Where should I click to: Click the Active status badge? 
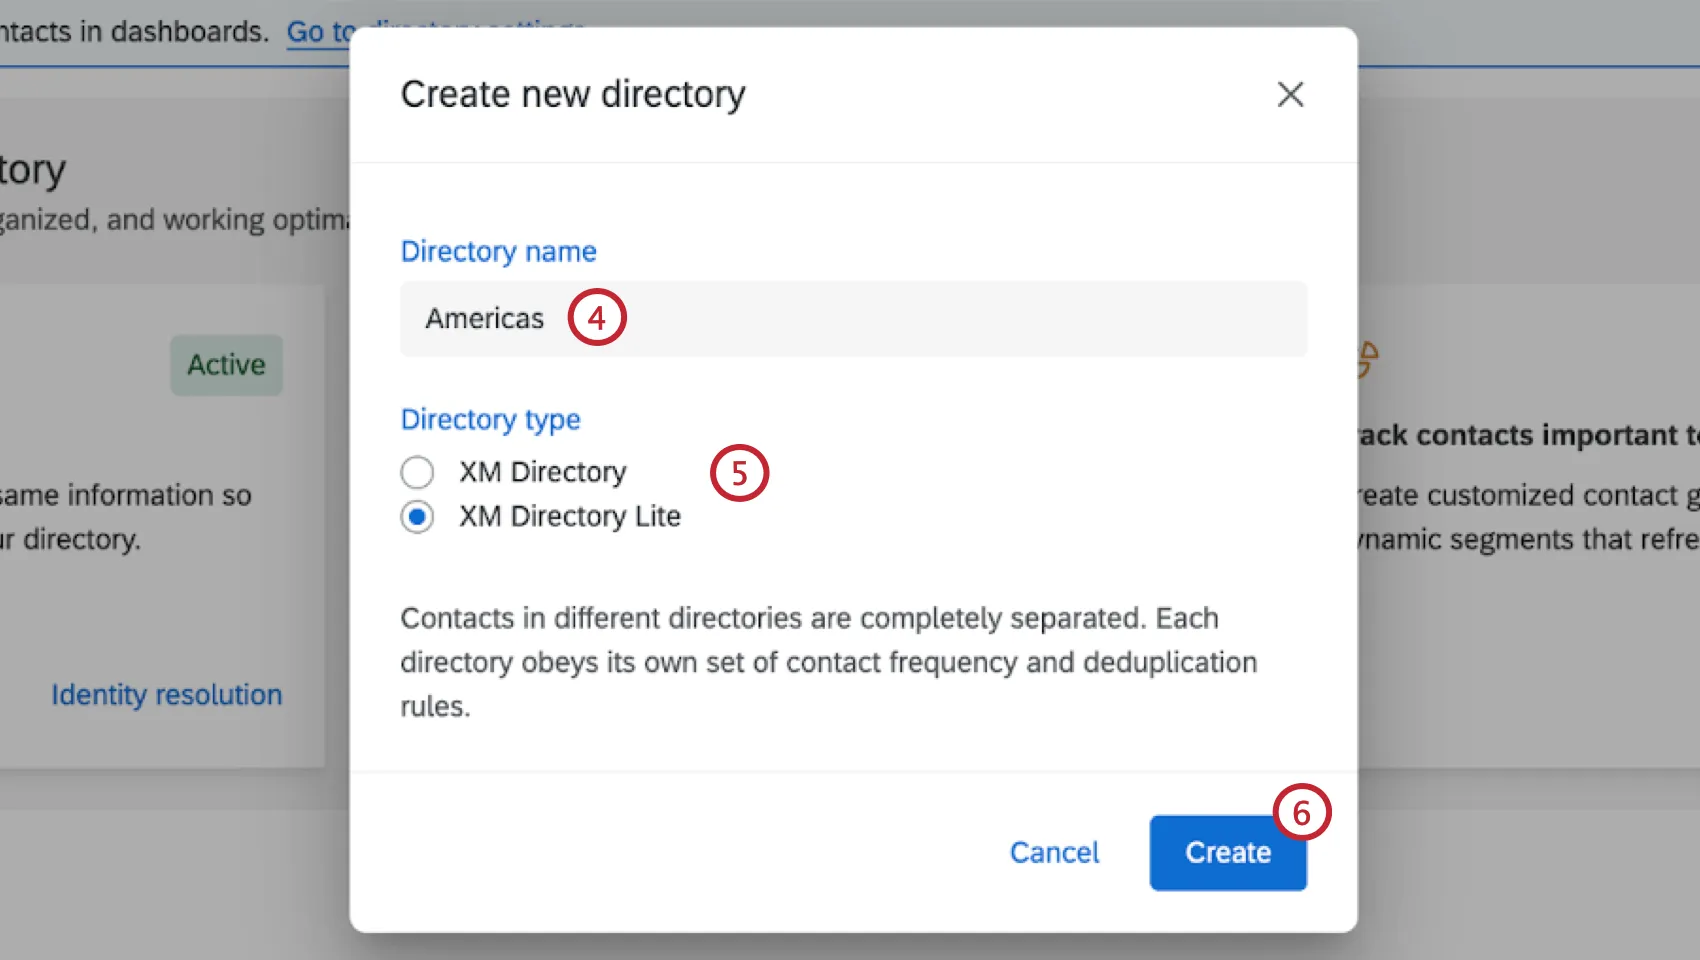click(226, 364)
